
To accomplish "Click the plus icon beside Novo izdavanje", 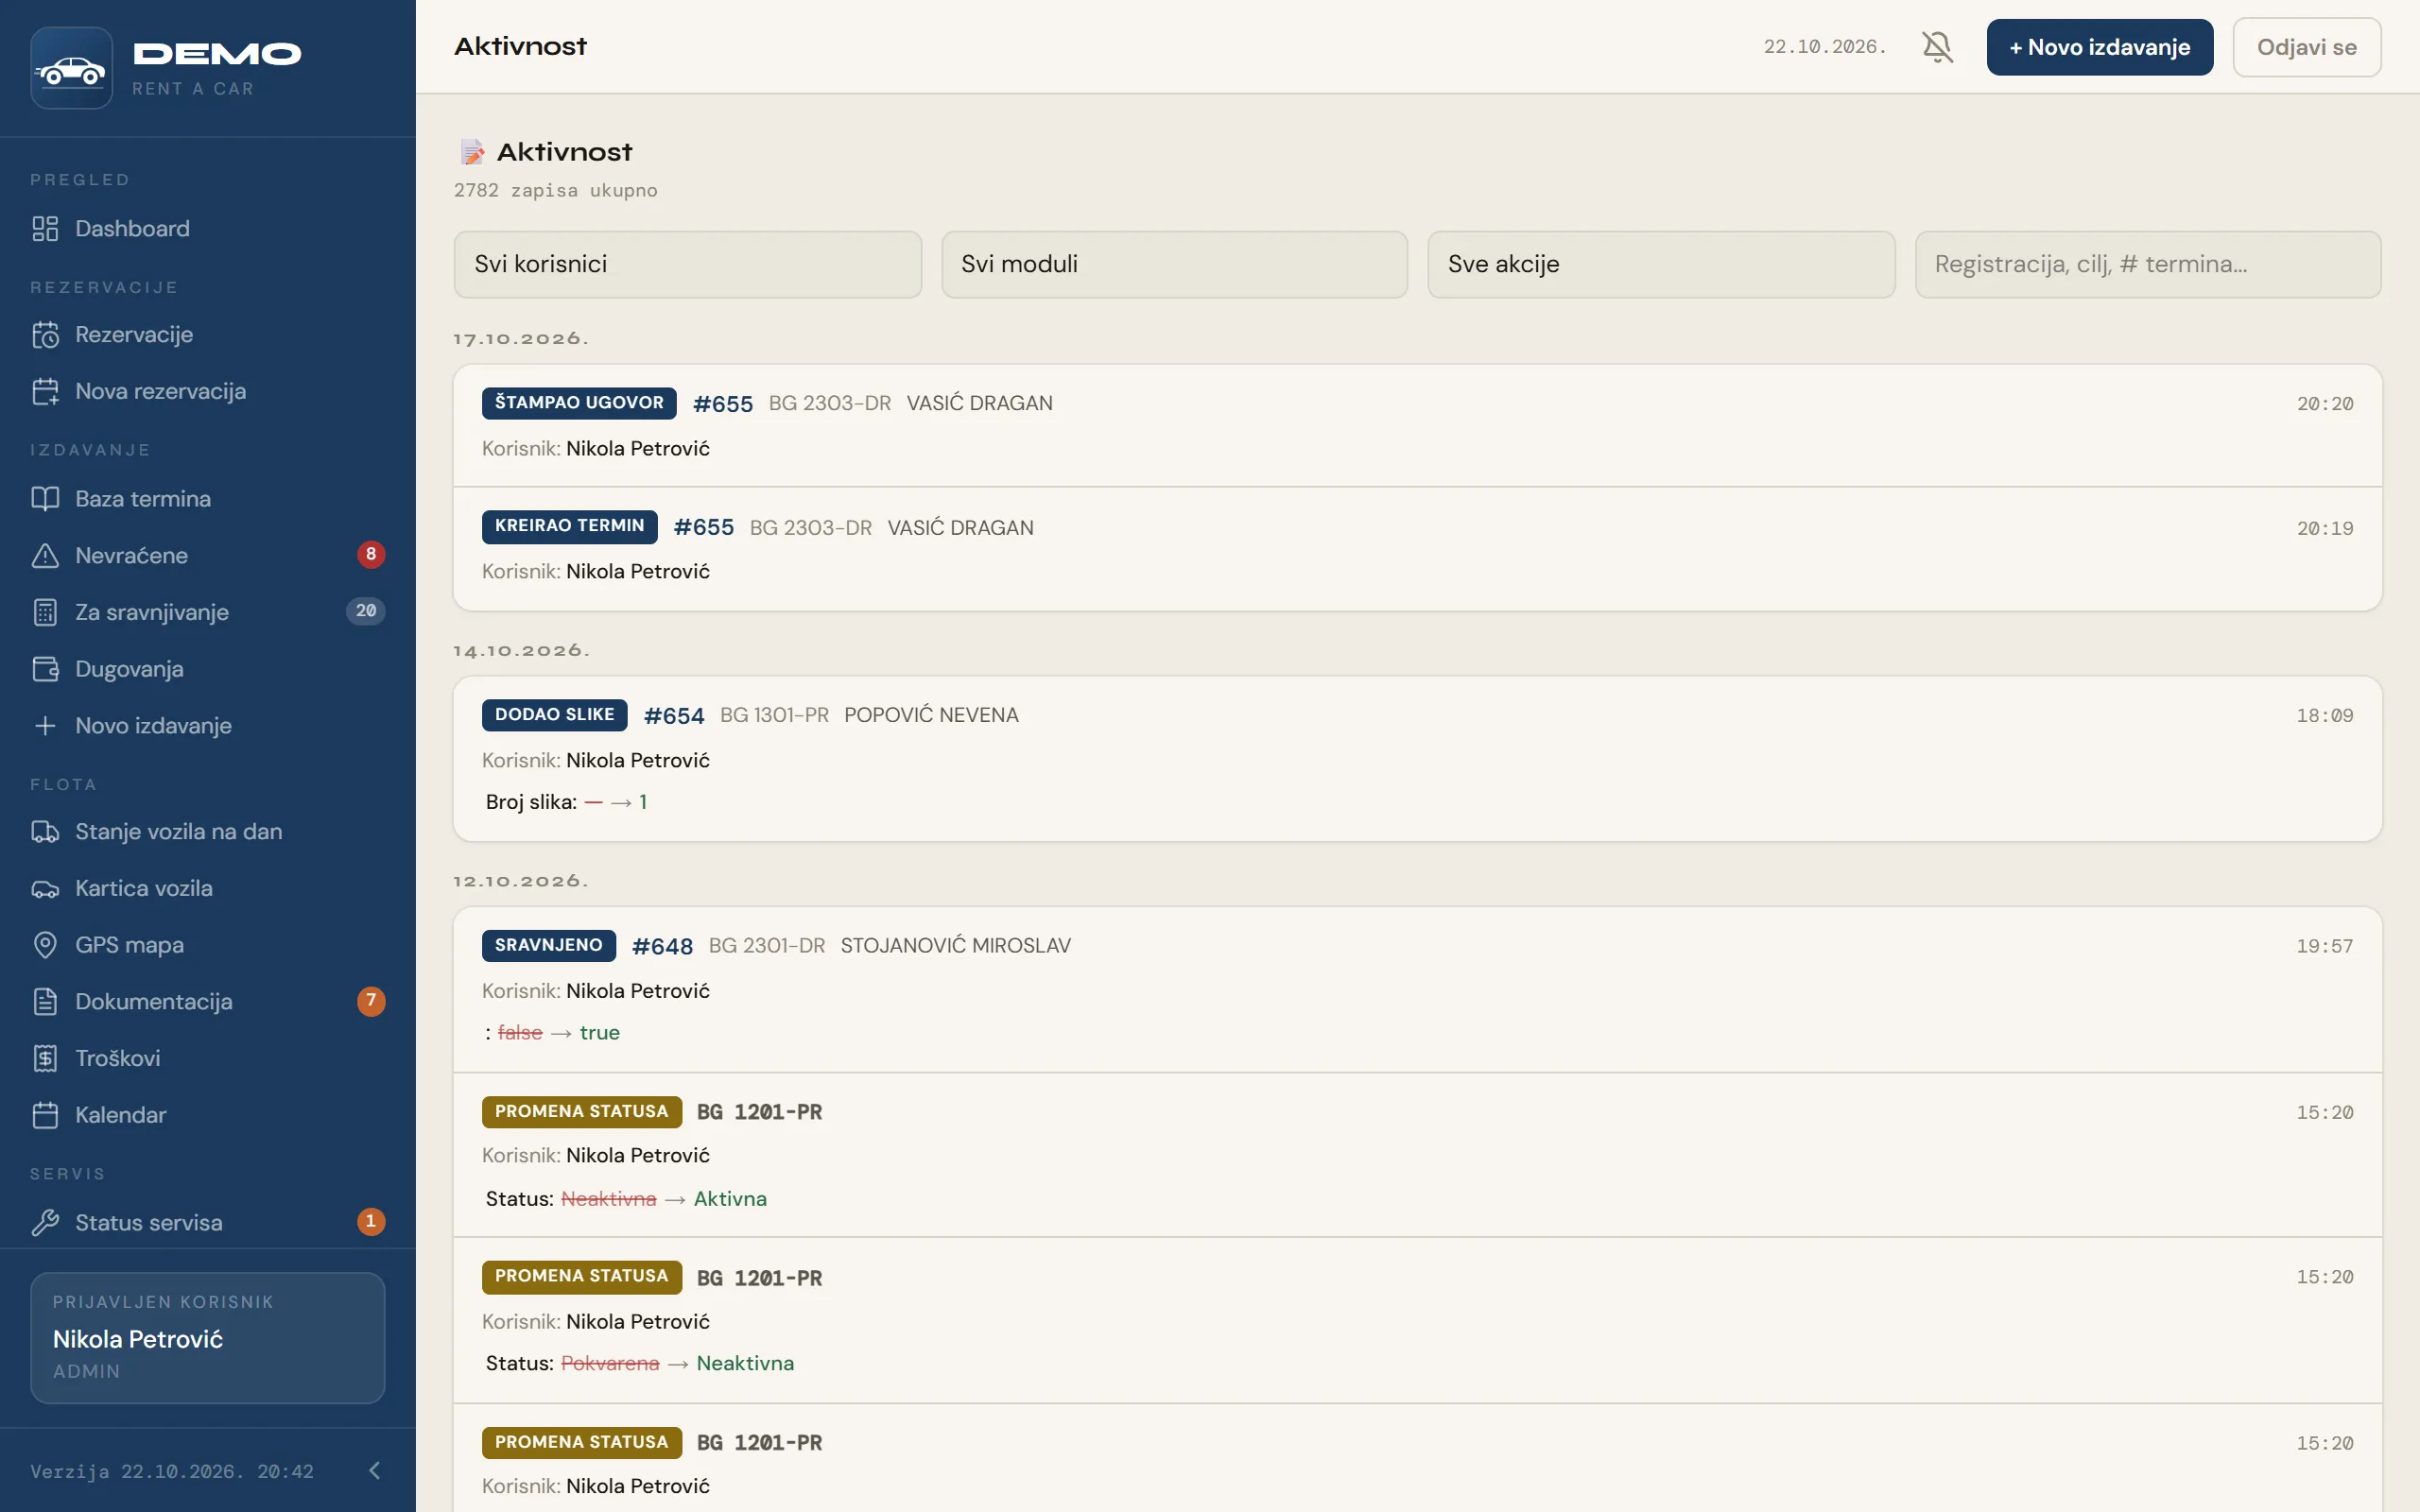I will click(45, 726).
